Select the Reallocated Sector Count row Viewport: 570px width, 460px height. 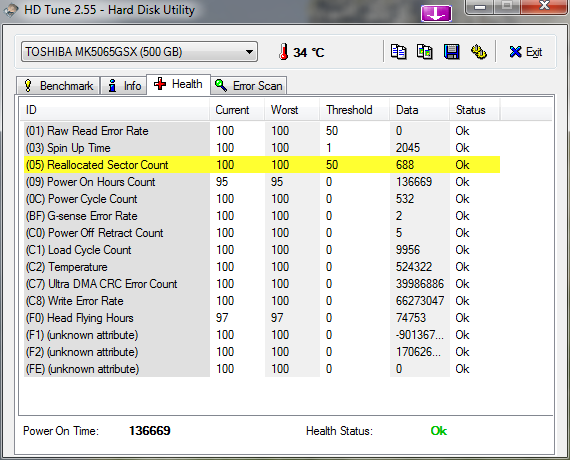click(262, 165)
